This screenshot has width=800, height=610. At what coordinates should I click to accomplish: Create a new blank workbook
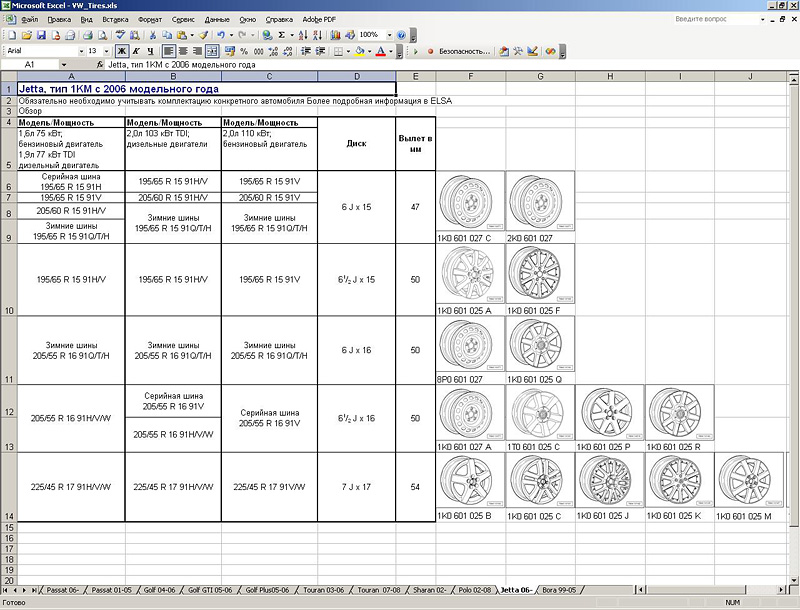point(12,35)
